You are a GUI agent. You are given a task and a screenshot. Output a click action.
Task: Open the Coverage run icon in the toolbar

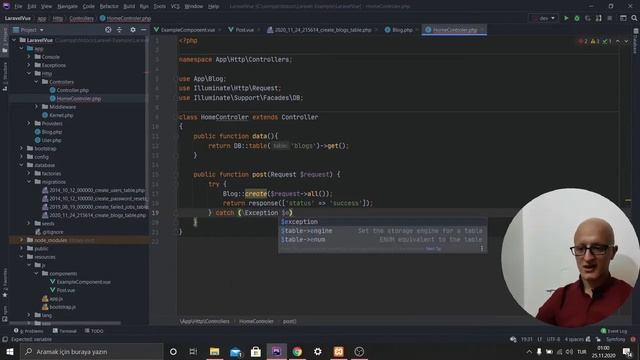coord(588,18)
